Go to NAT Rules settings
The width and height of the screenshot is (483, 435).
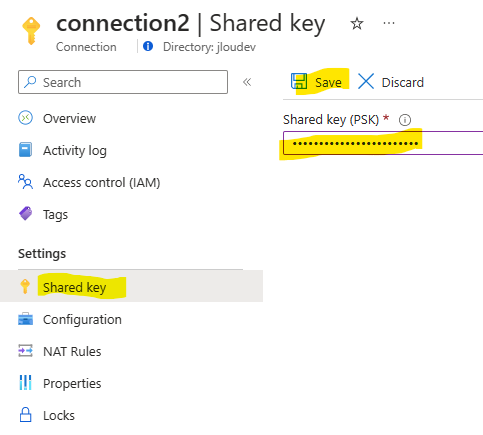click(x=72, y=351)
